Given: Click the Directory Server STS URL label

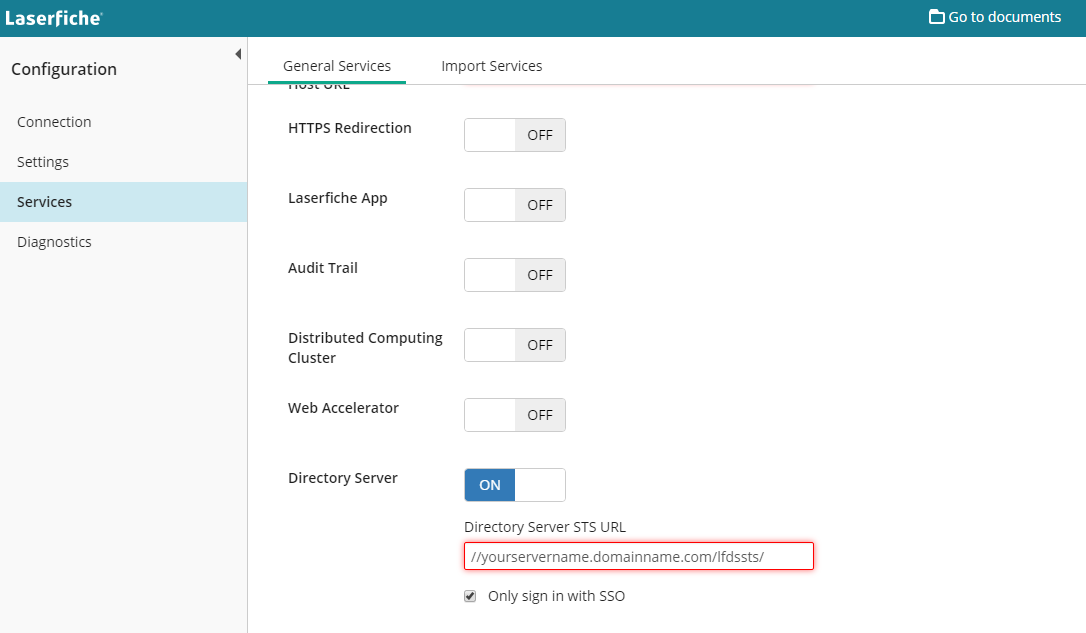Looking at the screenshot, I should [x=545, y=527].
